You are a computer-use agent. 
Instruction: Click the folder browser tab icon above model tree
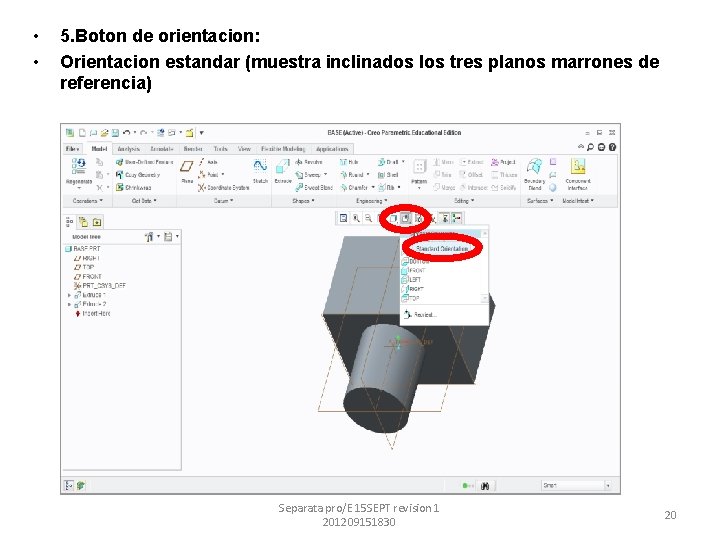(83, 222)
